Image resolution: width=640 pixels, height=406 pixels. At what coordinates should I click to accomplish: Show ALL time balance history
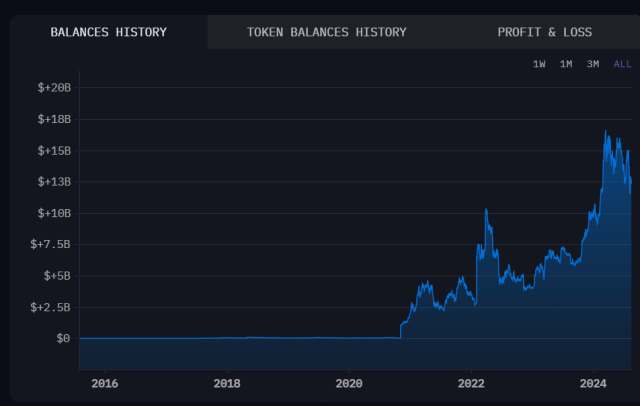(622, 64)
